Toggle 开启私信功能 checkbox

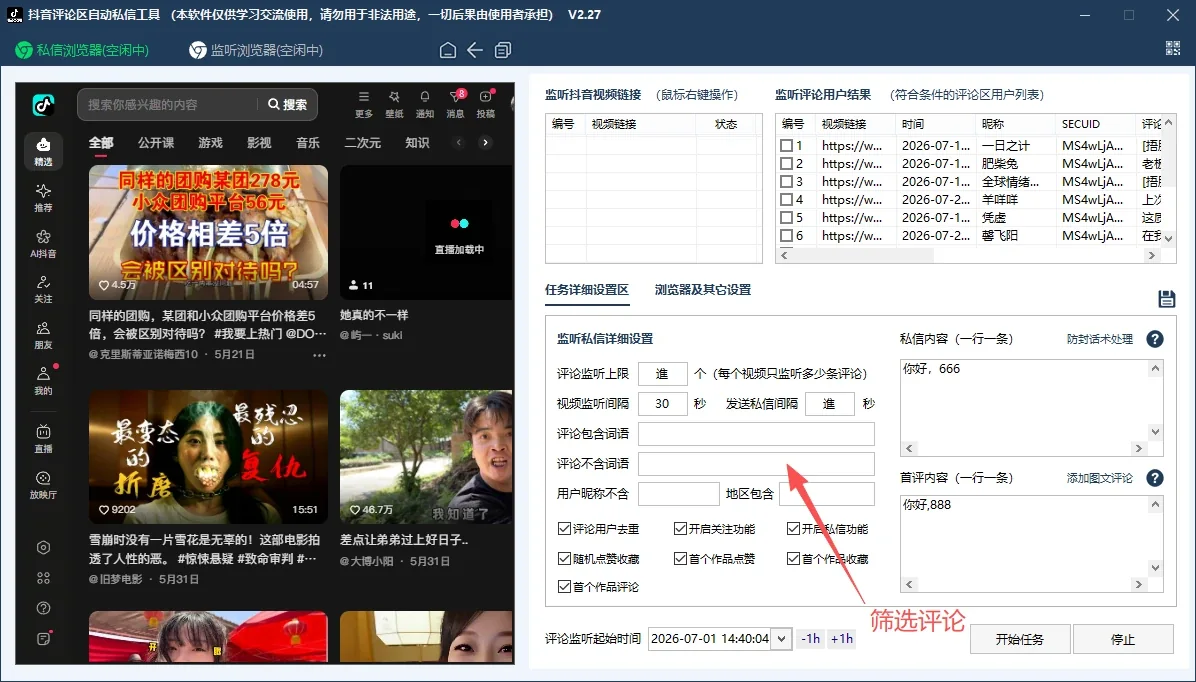tap(793, 529)
